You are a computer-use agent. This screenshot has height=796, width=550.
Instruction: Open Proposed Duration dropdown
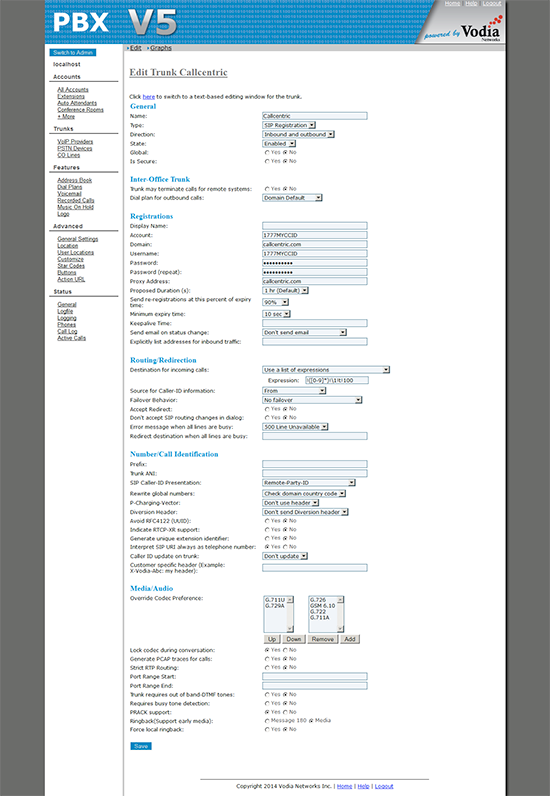tap(285, 290)
